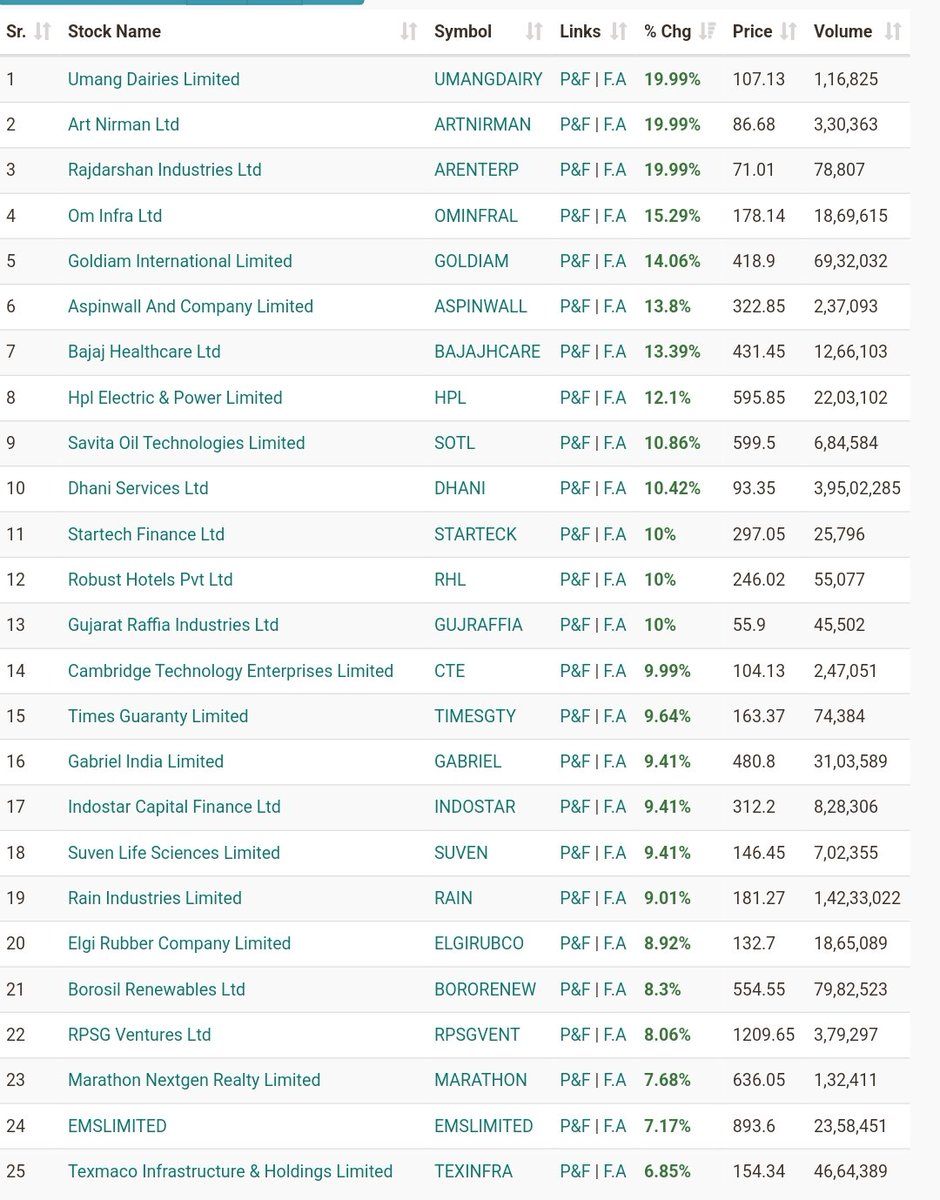940x1200 pixels.
Task: Open RPSG Ventures Ltd link
Action: point(139,1035)
